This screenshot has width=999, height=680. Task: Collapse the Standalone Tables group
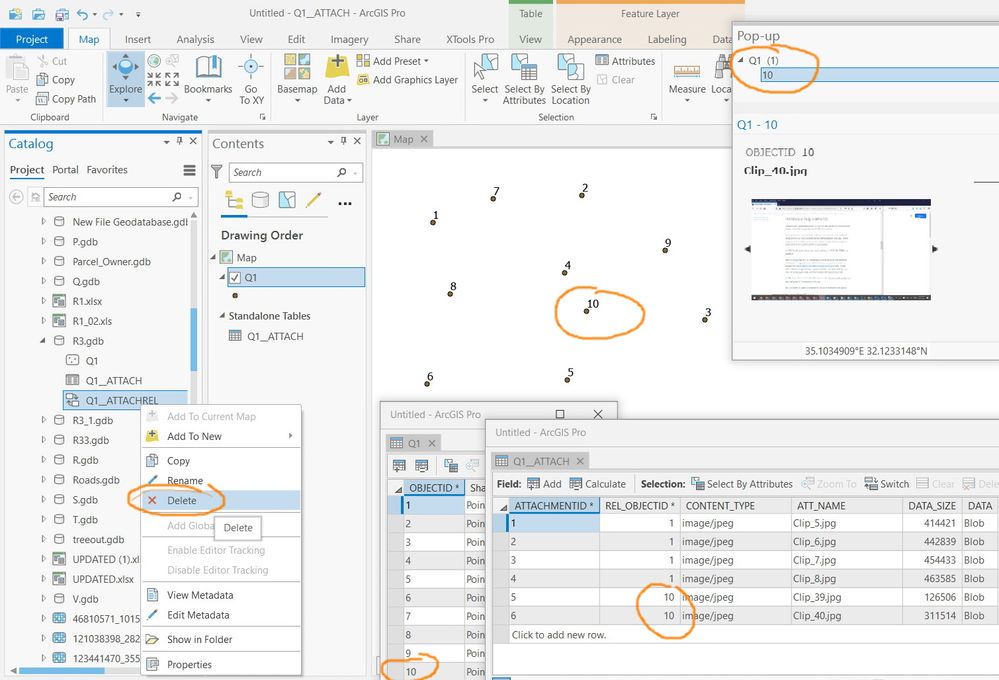(x=222, y=315)
